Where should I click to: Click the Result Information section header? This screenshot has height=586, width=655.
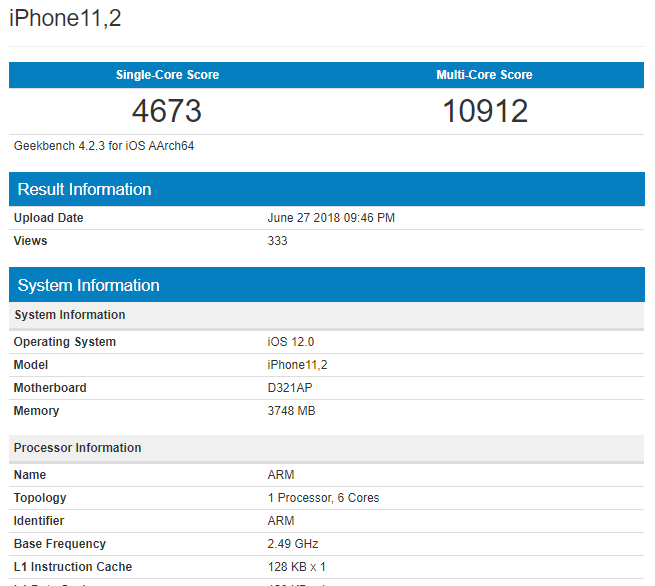pyautogui.click(x=327, y=189)
